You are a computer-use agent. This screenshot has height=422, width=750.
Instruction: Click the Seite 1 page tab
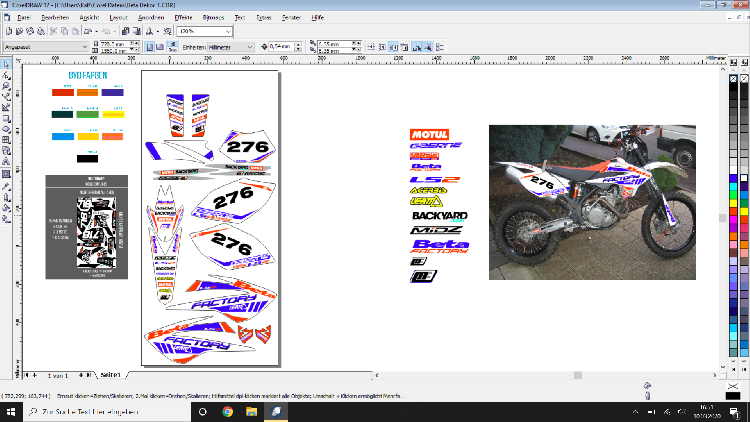click(108, 374)
